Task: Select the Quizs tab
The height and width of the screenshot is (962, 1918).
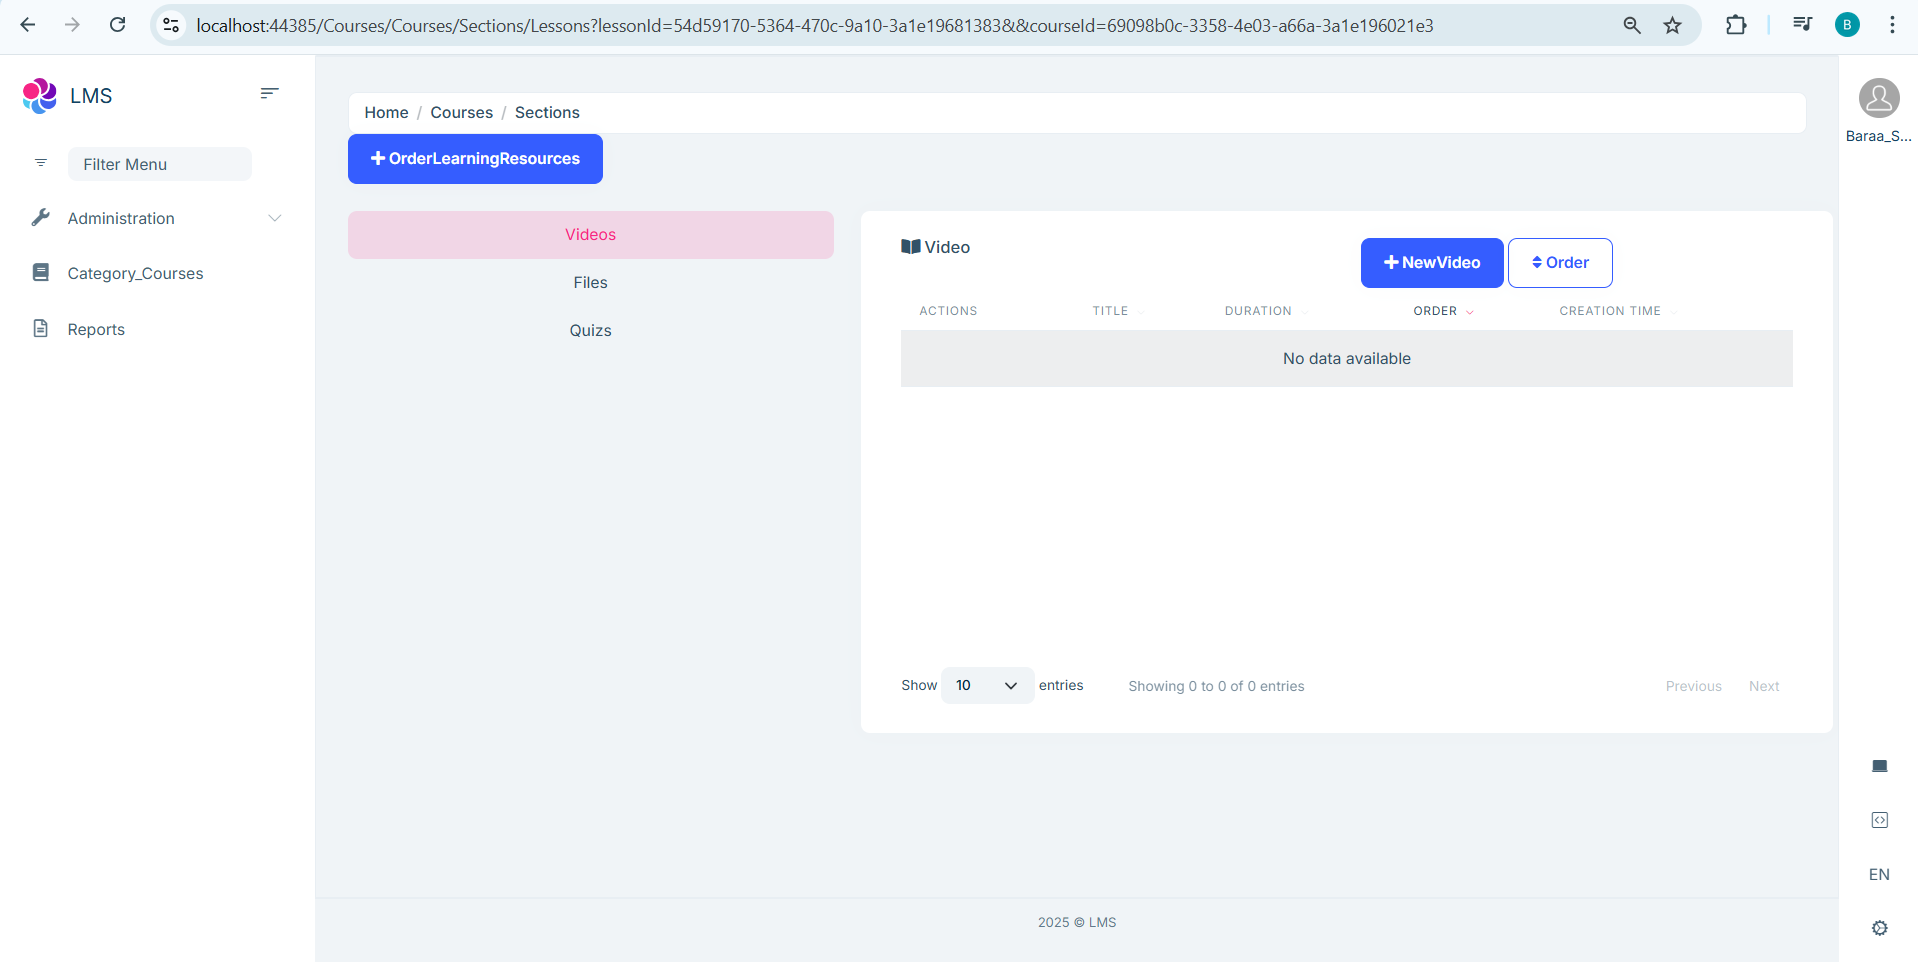Action: click(x=590, y=330)
